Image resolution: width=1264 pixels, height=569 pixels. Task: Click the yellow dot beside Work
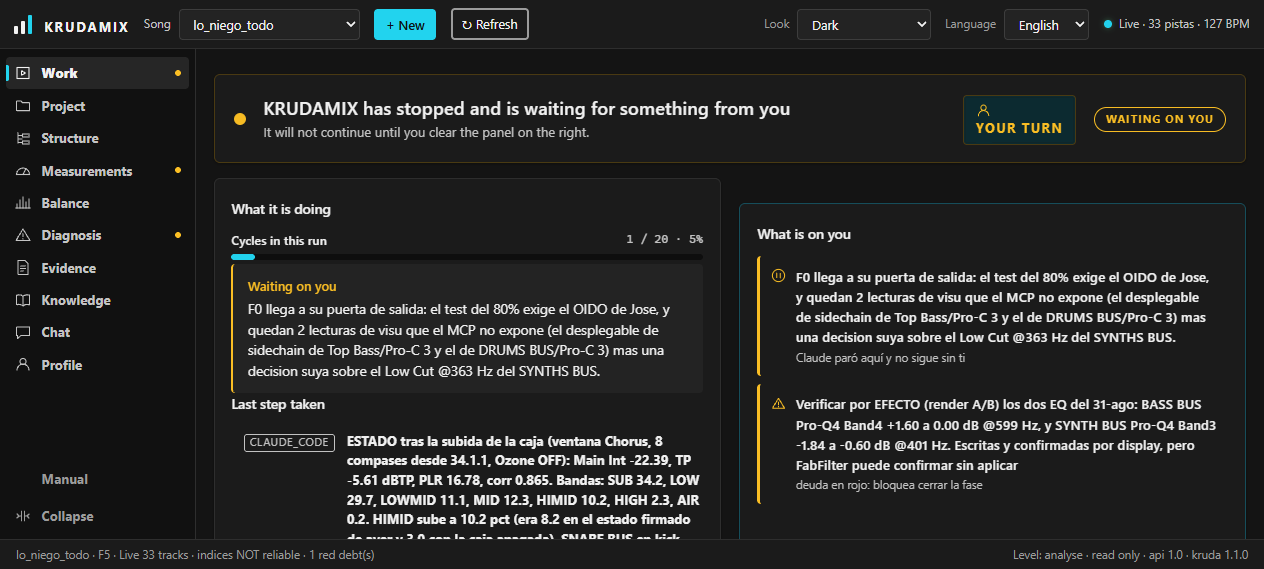point(178,73)
